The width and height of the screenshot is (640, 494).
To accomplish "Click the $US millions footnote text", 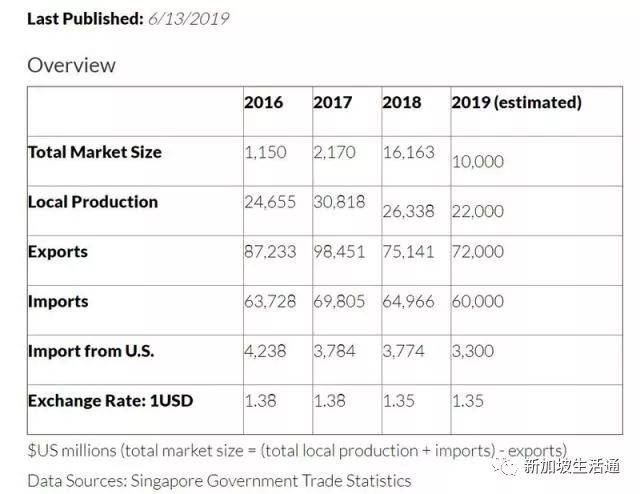I will [x=297, y=451].
